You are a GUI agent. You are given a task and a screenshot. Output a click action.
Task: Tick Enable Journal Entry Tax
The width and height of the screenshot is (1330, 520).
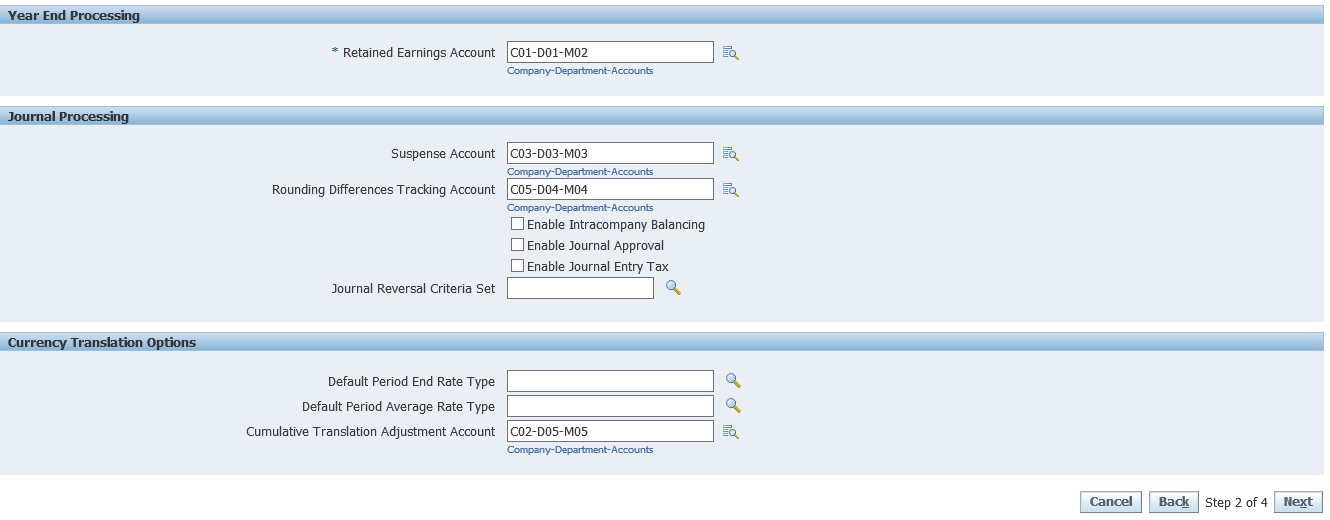coord(517,266)
